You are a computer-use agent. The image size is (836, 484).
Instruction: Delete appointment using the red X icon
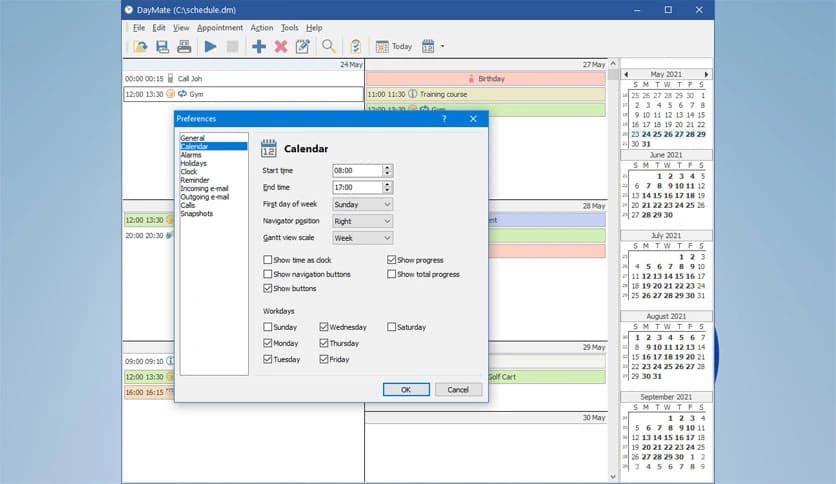(281, 47)
